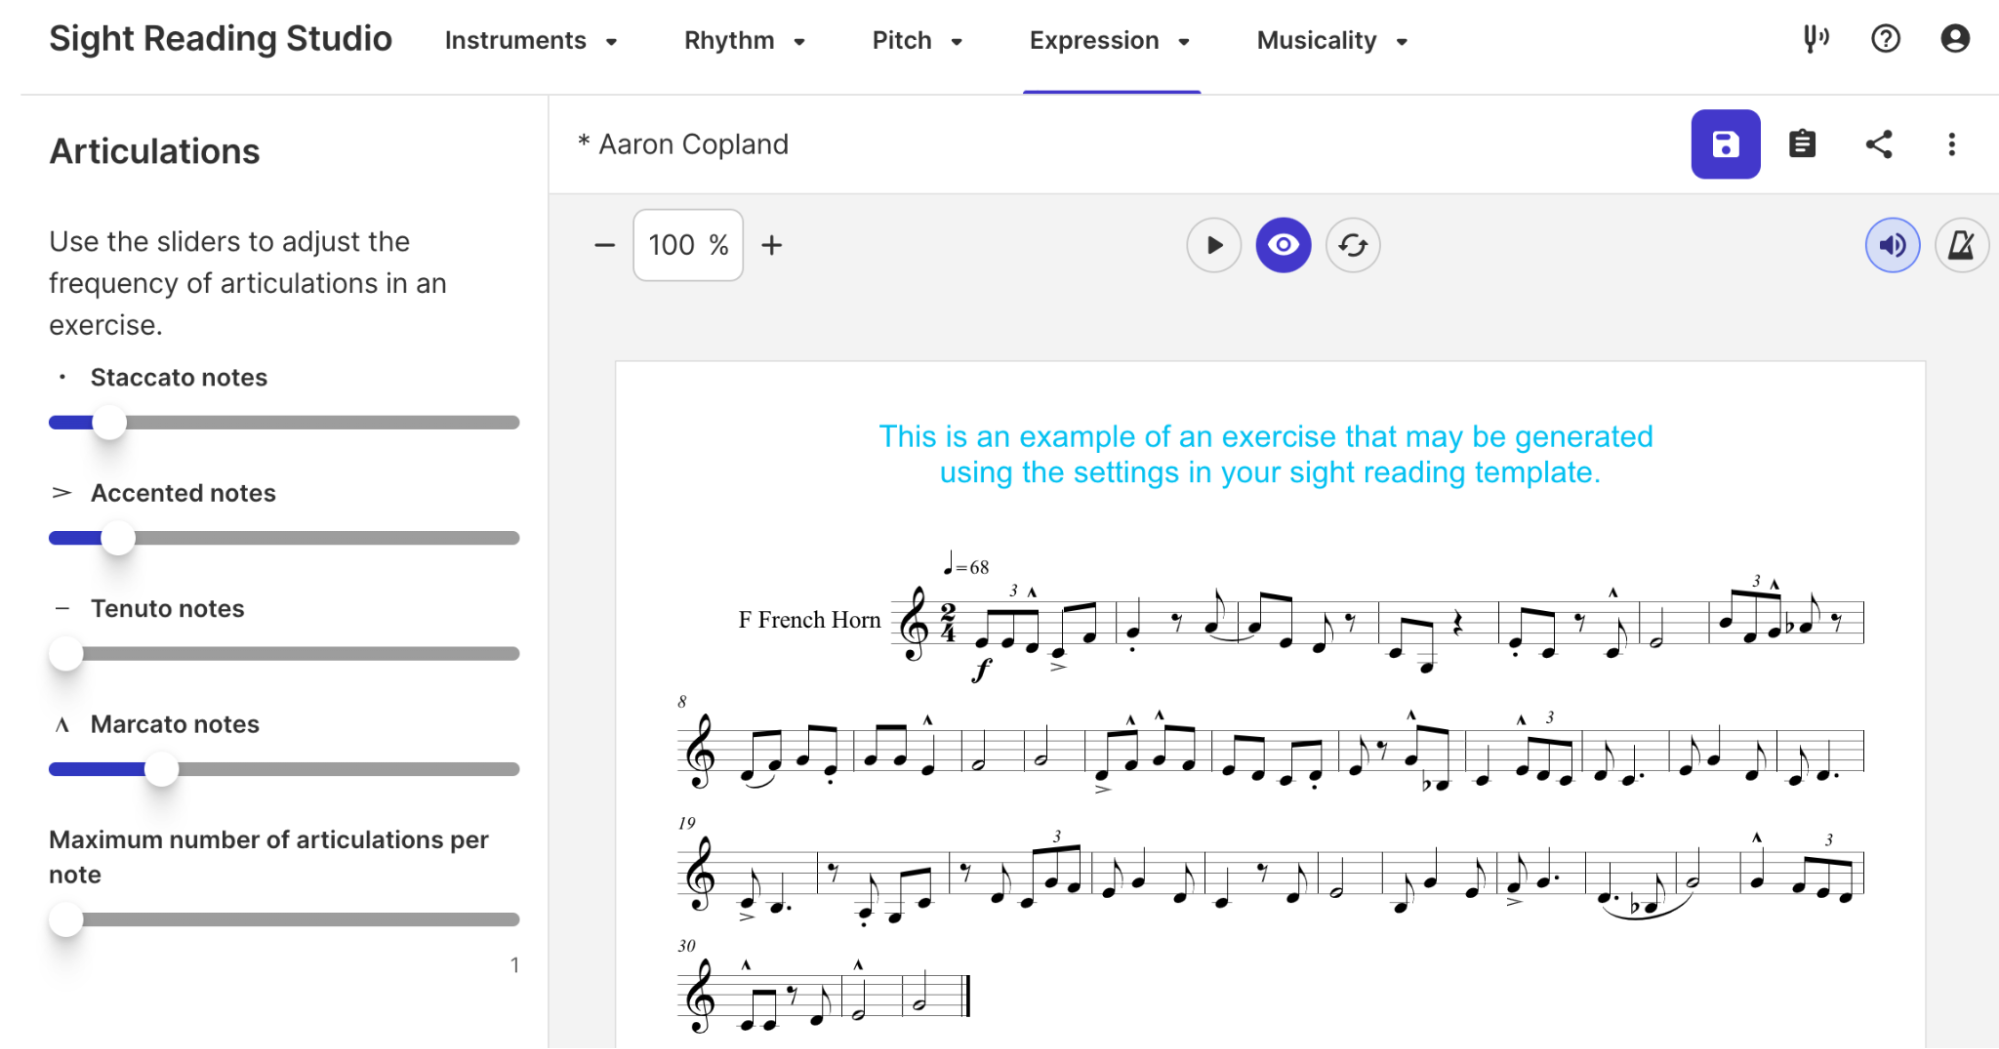Toggle the metronome button
1999x1049 pixels.
click(1961, 245)
